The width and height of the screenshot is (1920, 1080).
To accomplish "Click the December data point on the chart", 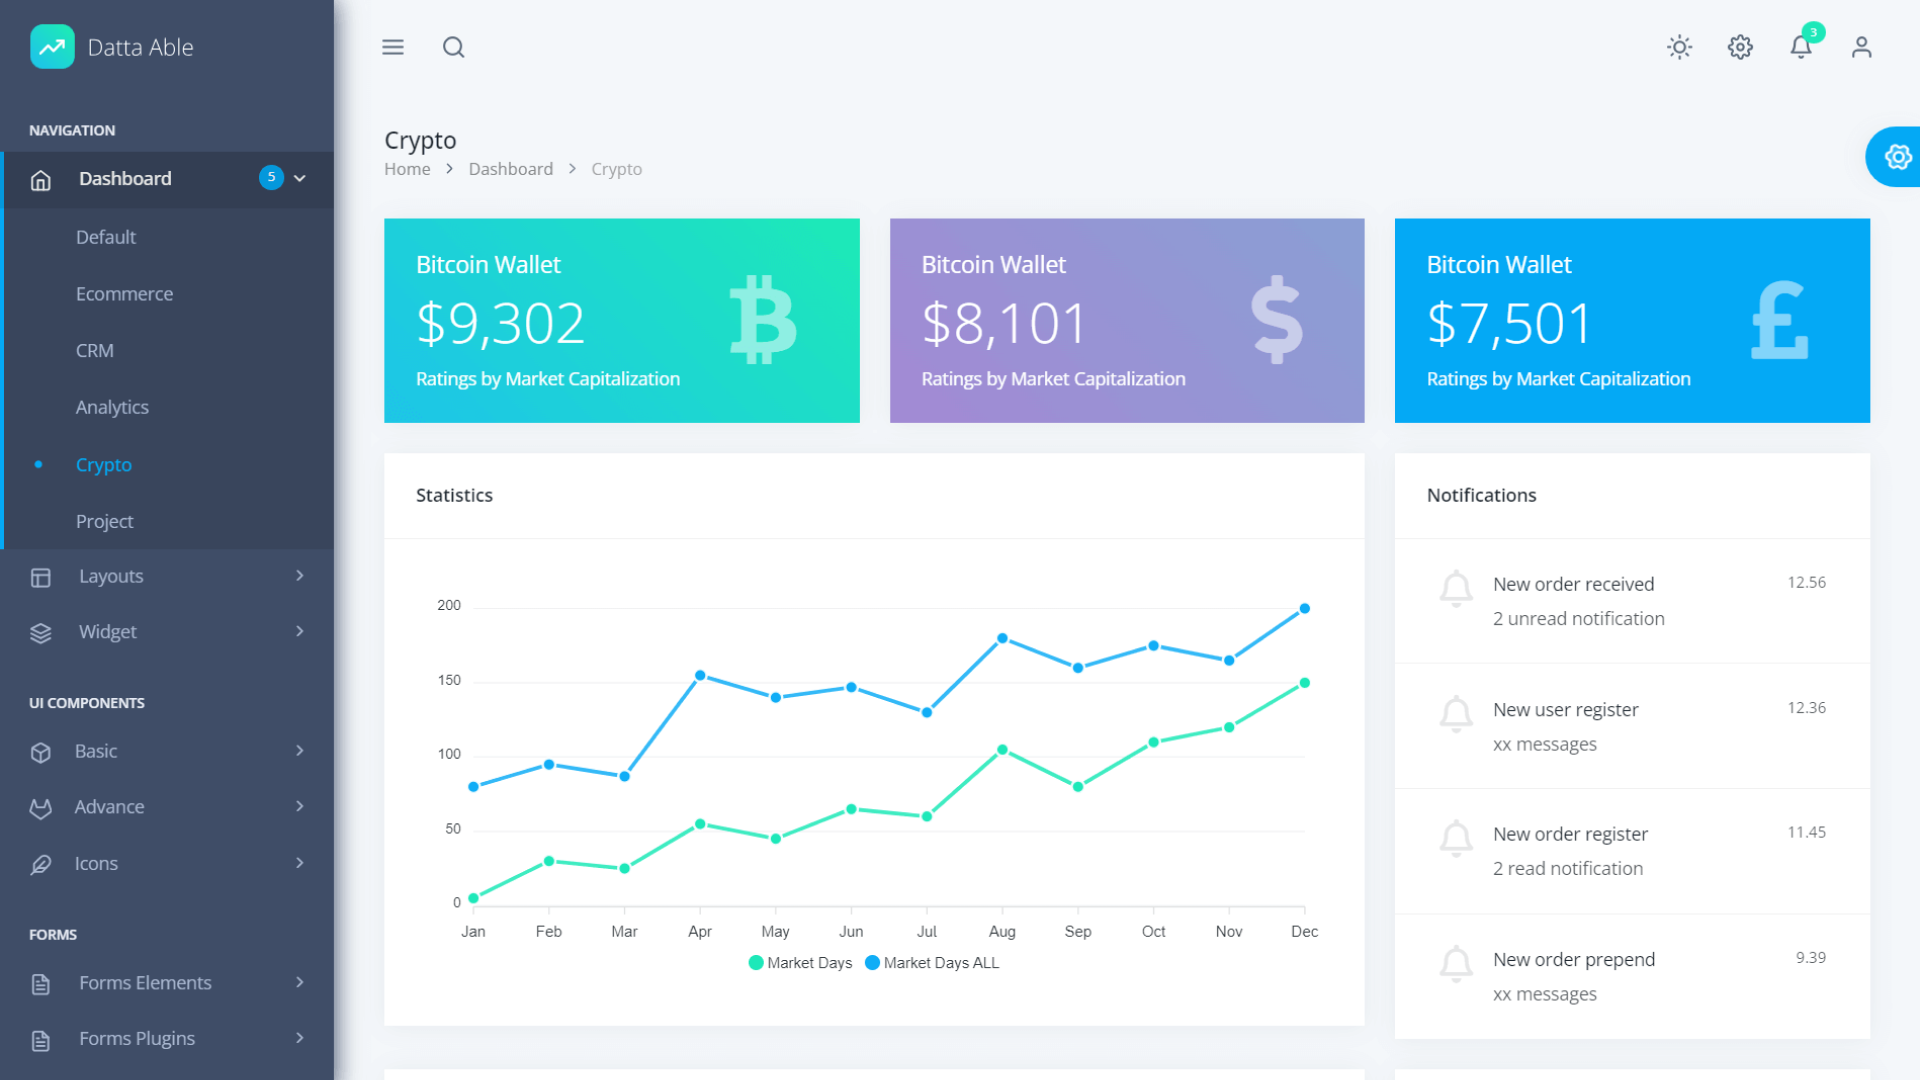I will 1304,607.
